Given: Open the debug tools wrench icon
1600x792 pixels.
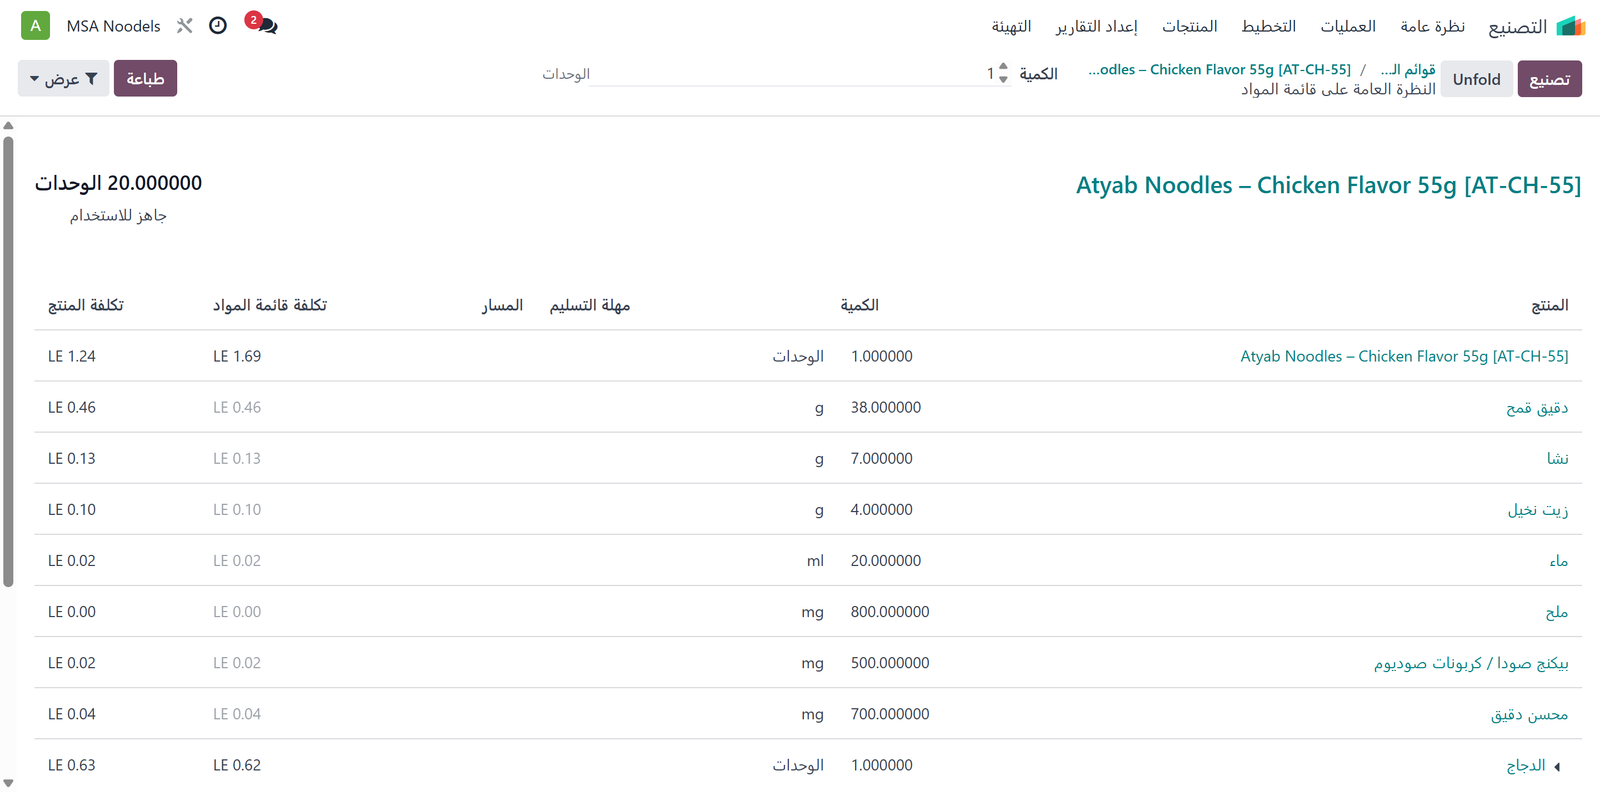Looking at the screenshot, I should 185,26.
